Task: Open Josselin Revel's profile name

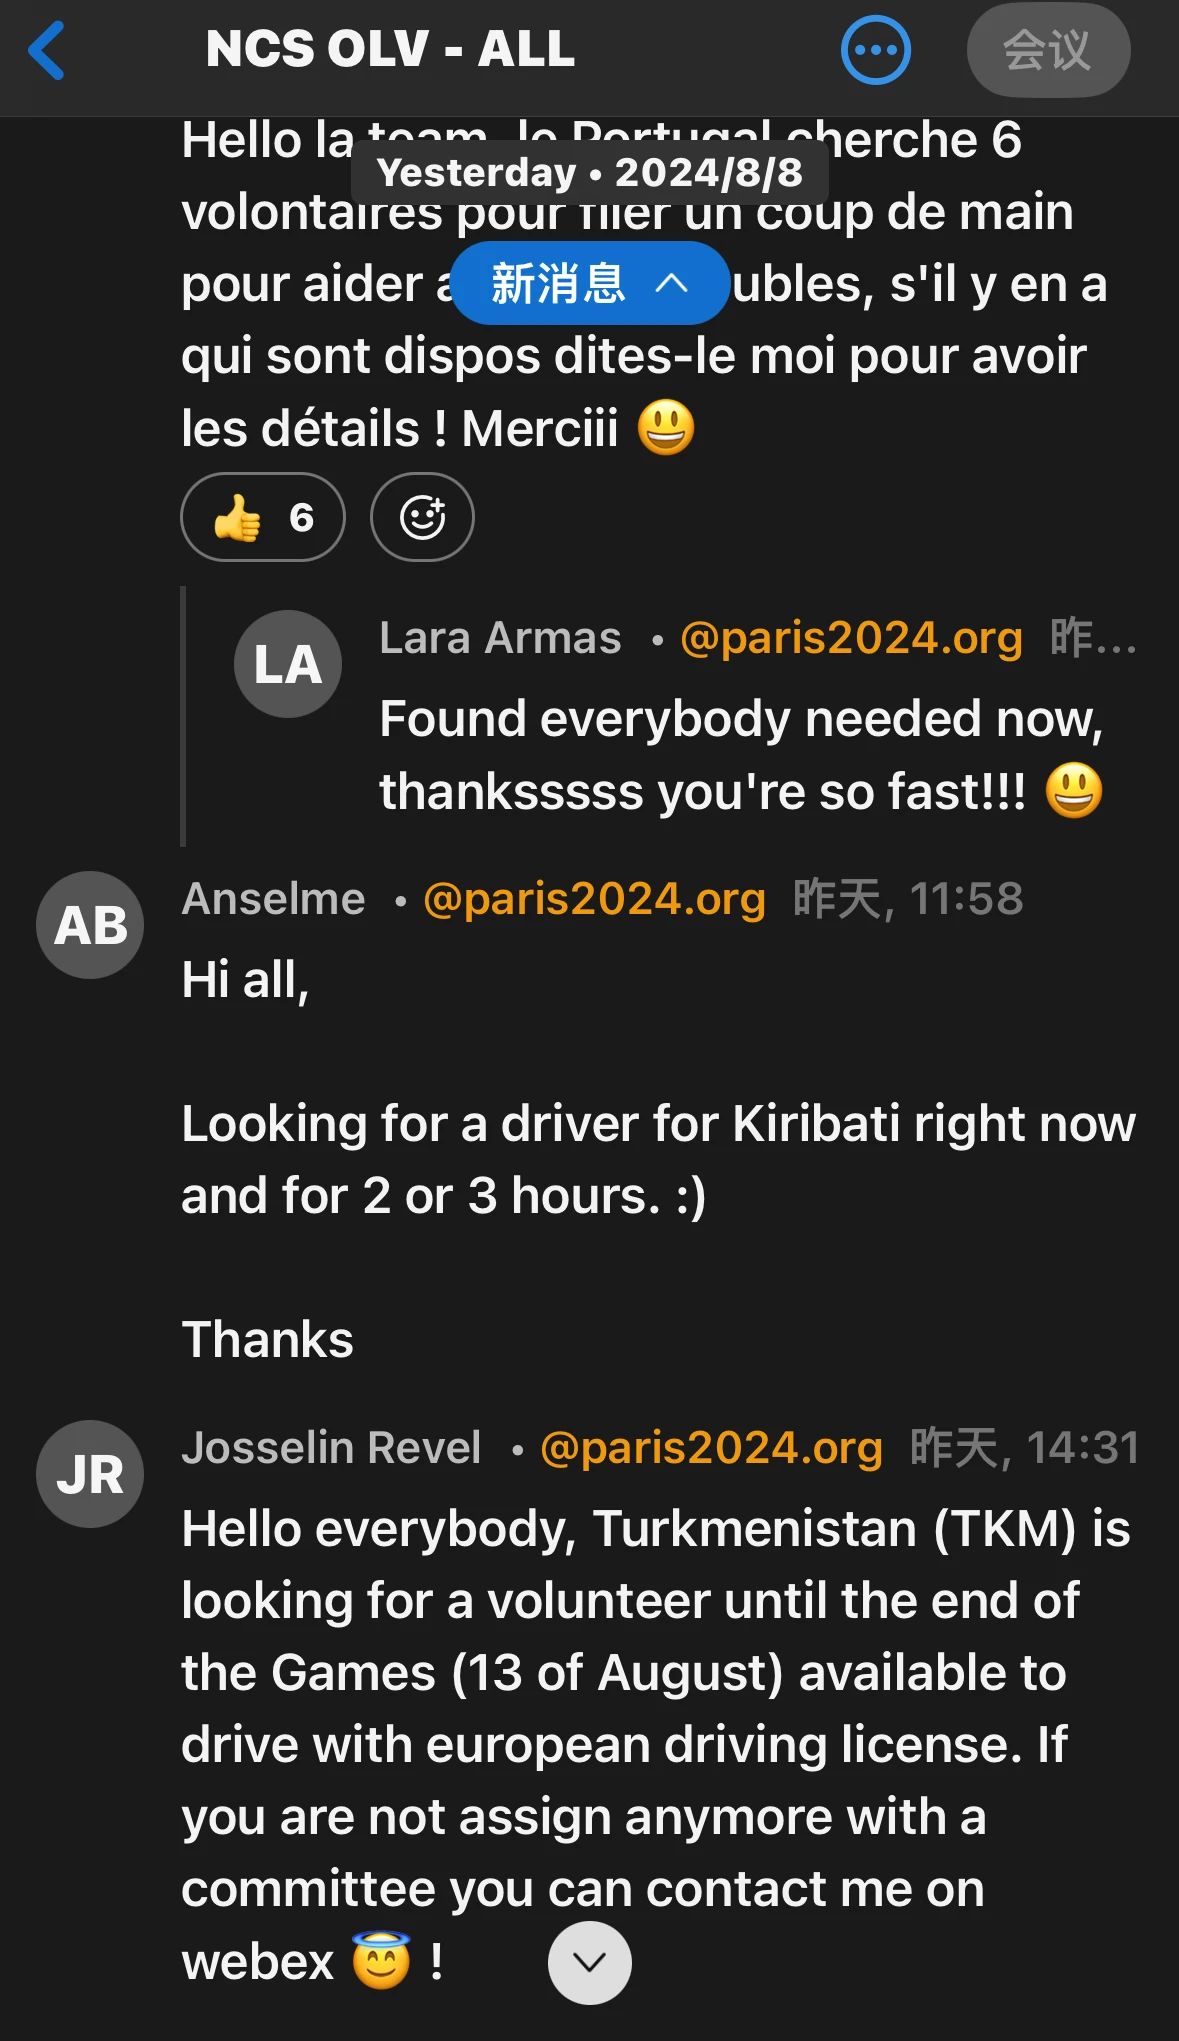Action: (331, 1448)
